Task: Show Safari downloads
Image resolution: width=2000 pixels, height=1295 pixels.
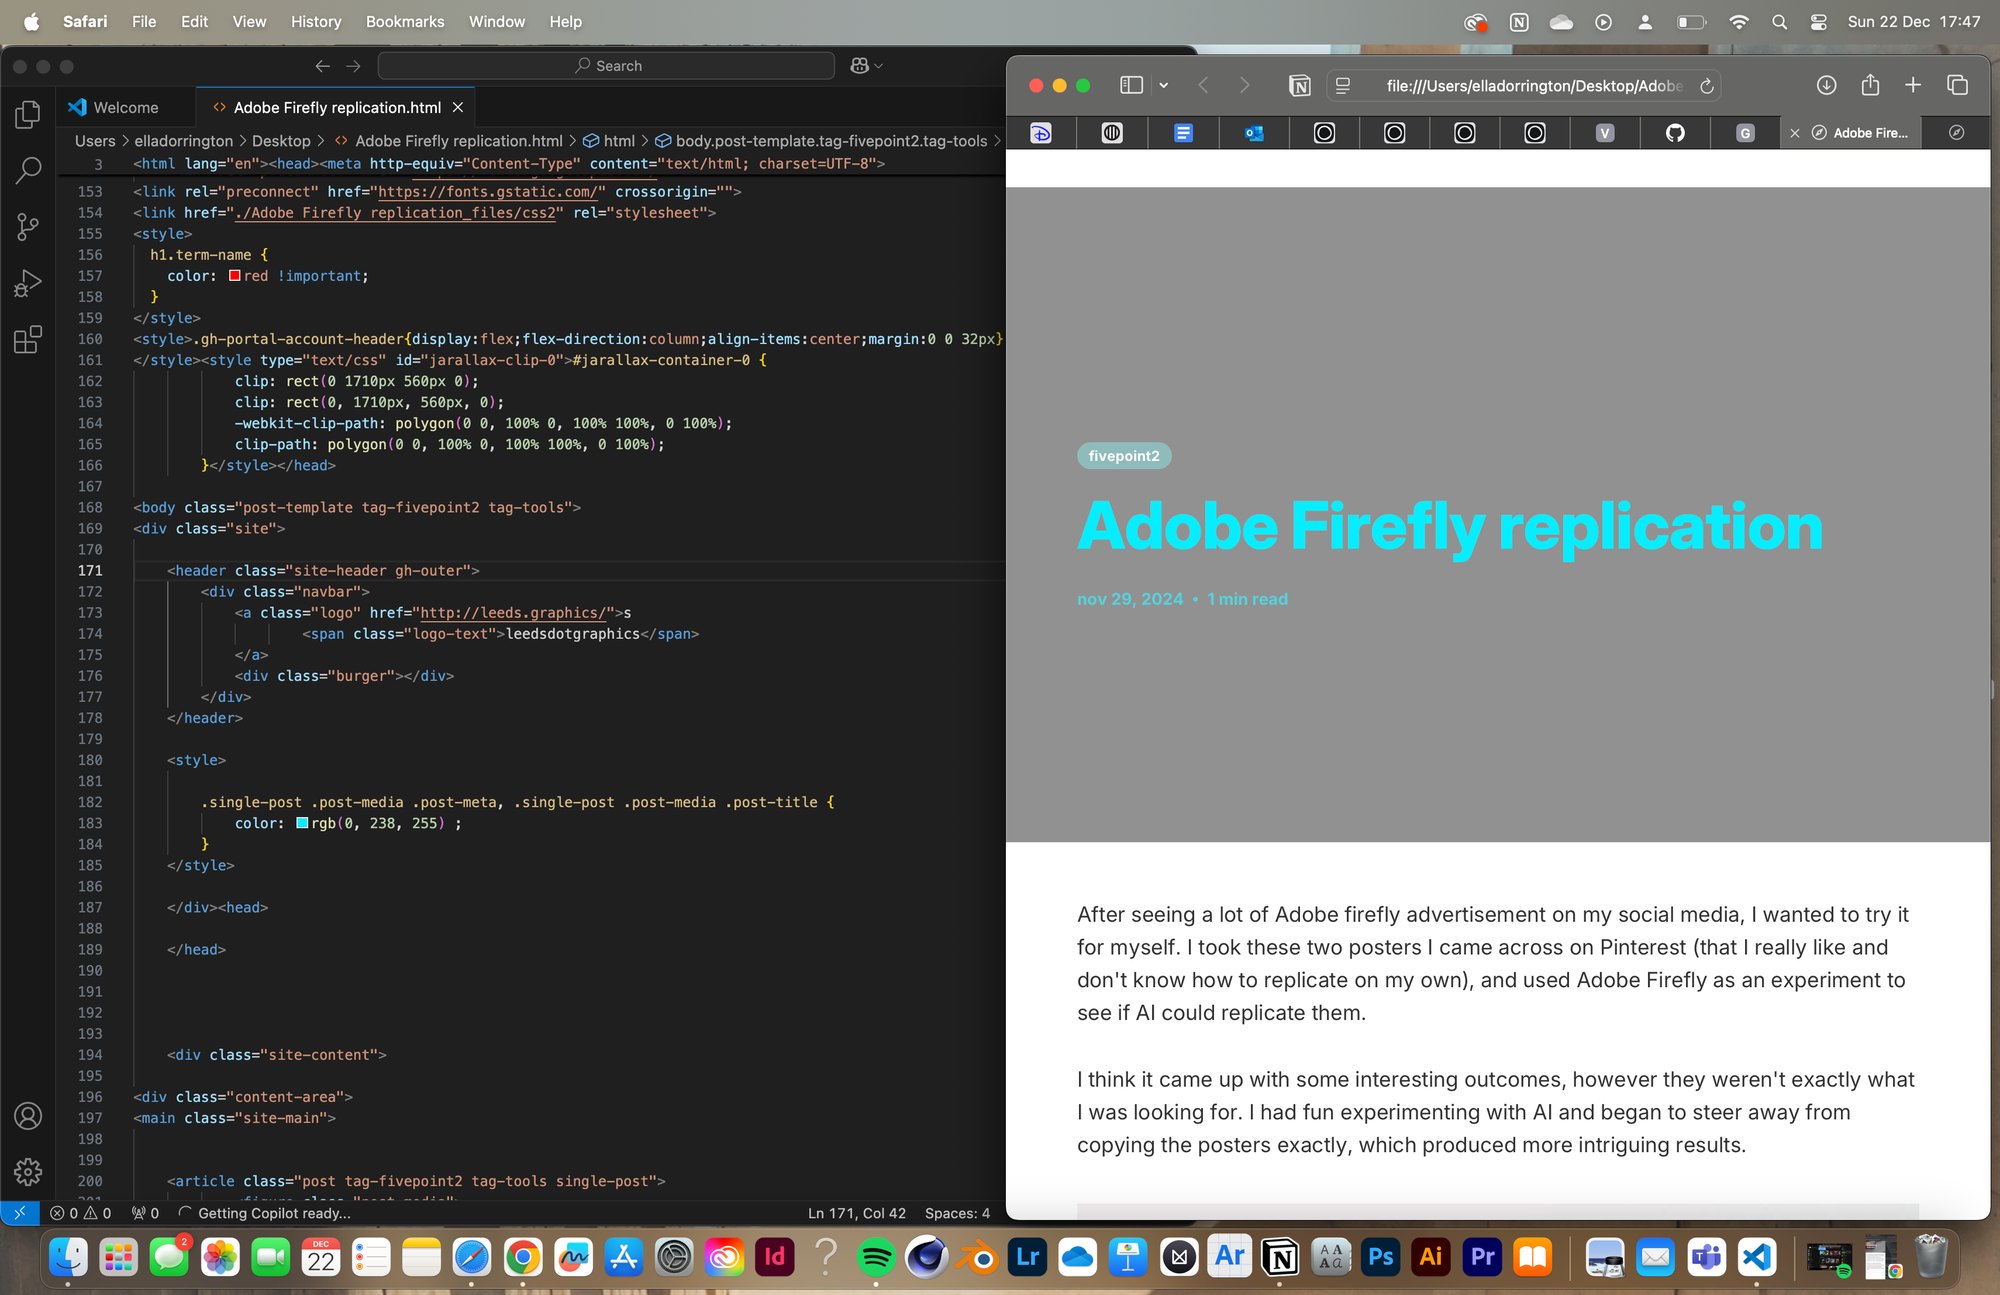Action: (1826, 86)
